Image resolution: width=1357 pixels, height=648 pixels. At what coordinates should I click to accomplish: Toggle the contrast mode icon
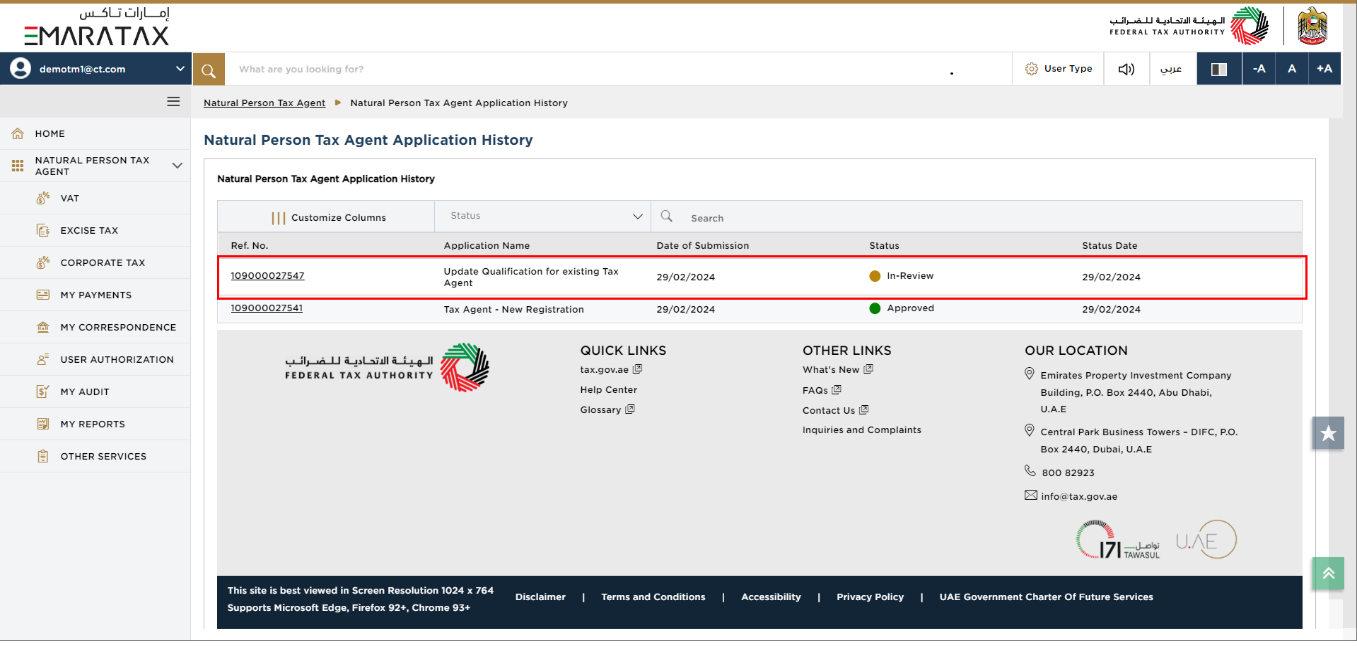(1219, 69)
